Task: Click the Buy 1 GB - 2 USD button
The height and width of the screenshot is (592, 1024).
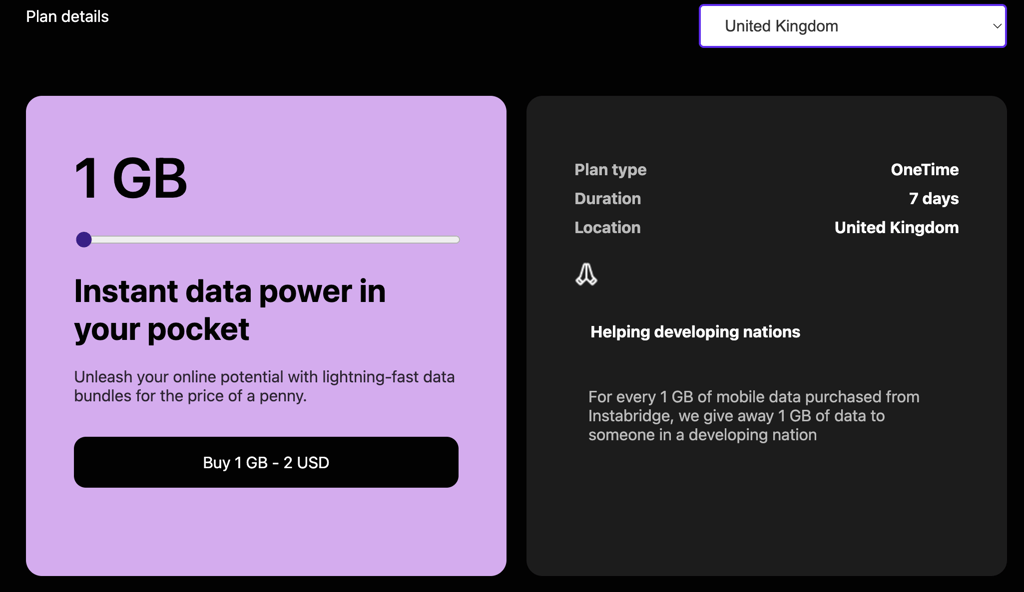Action: point(266,462)
